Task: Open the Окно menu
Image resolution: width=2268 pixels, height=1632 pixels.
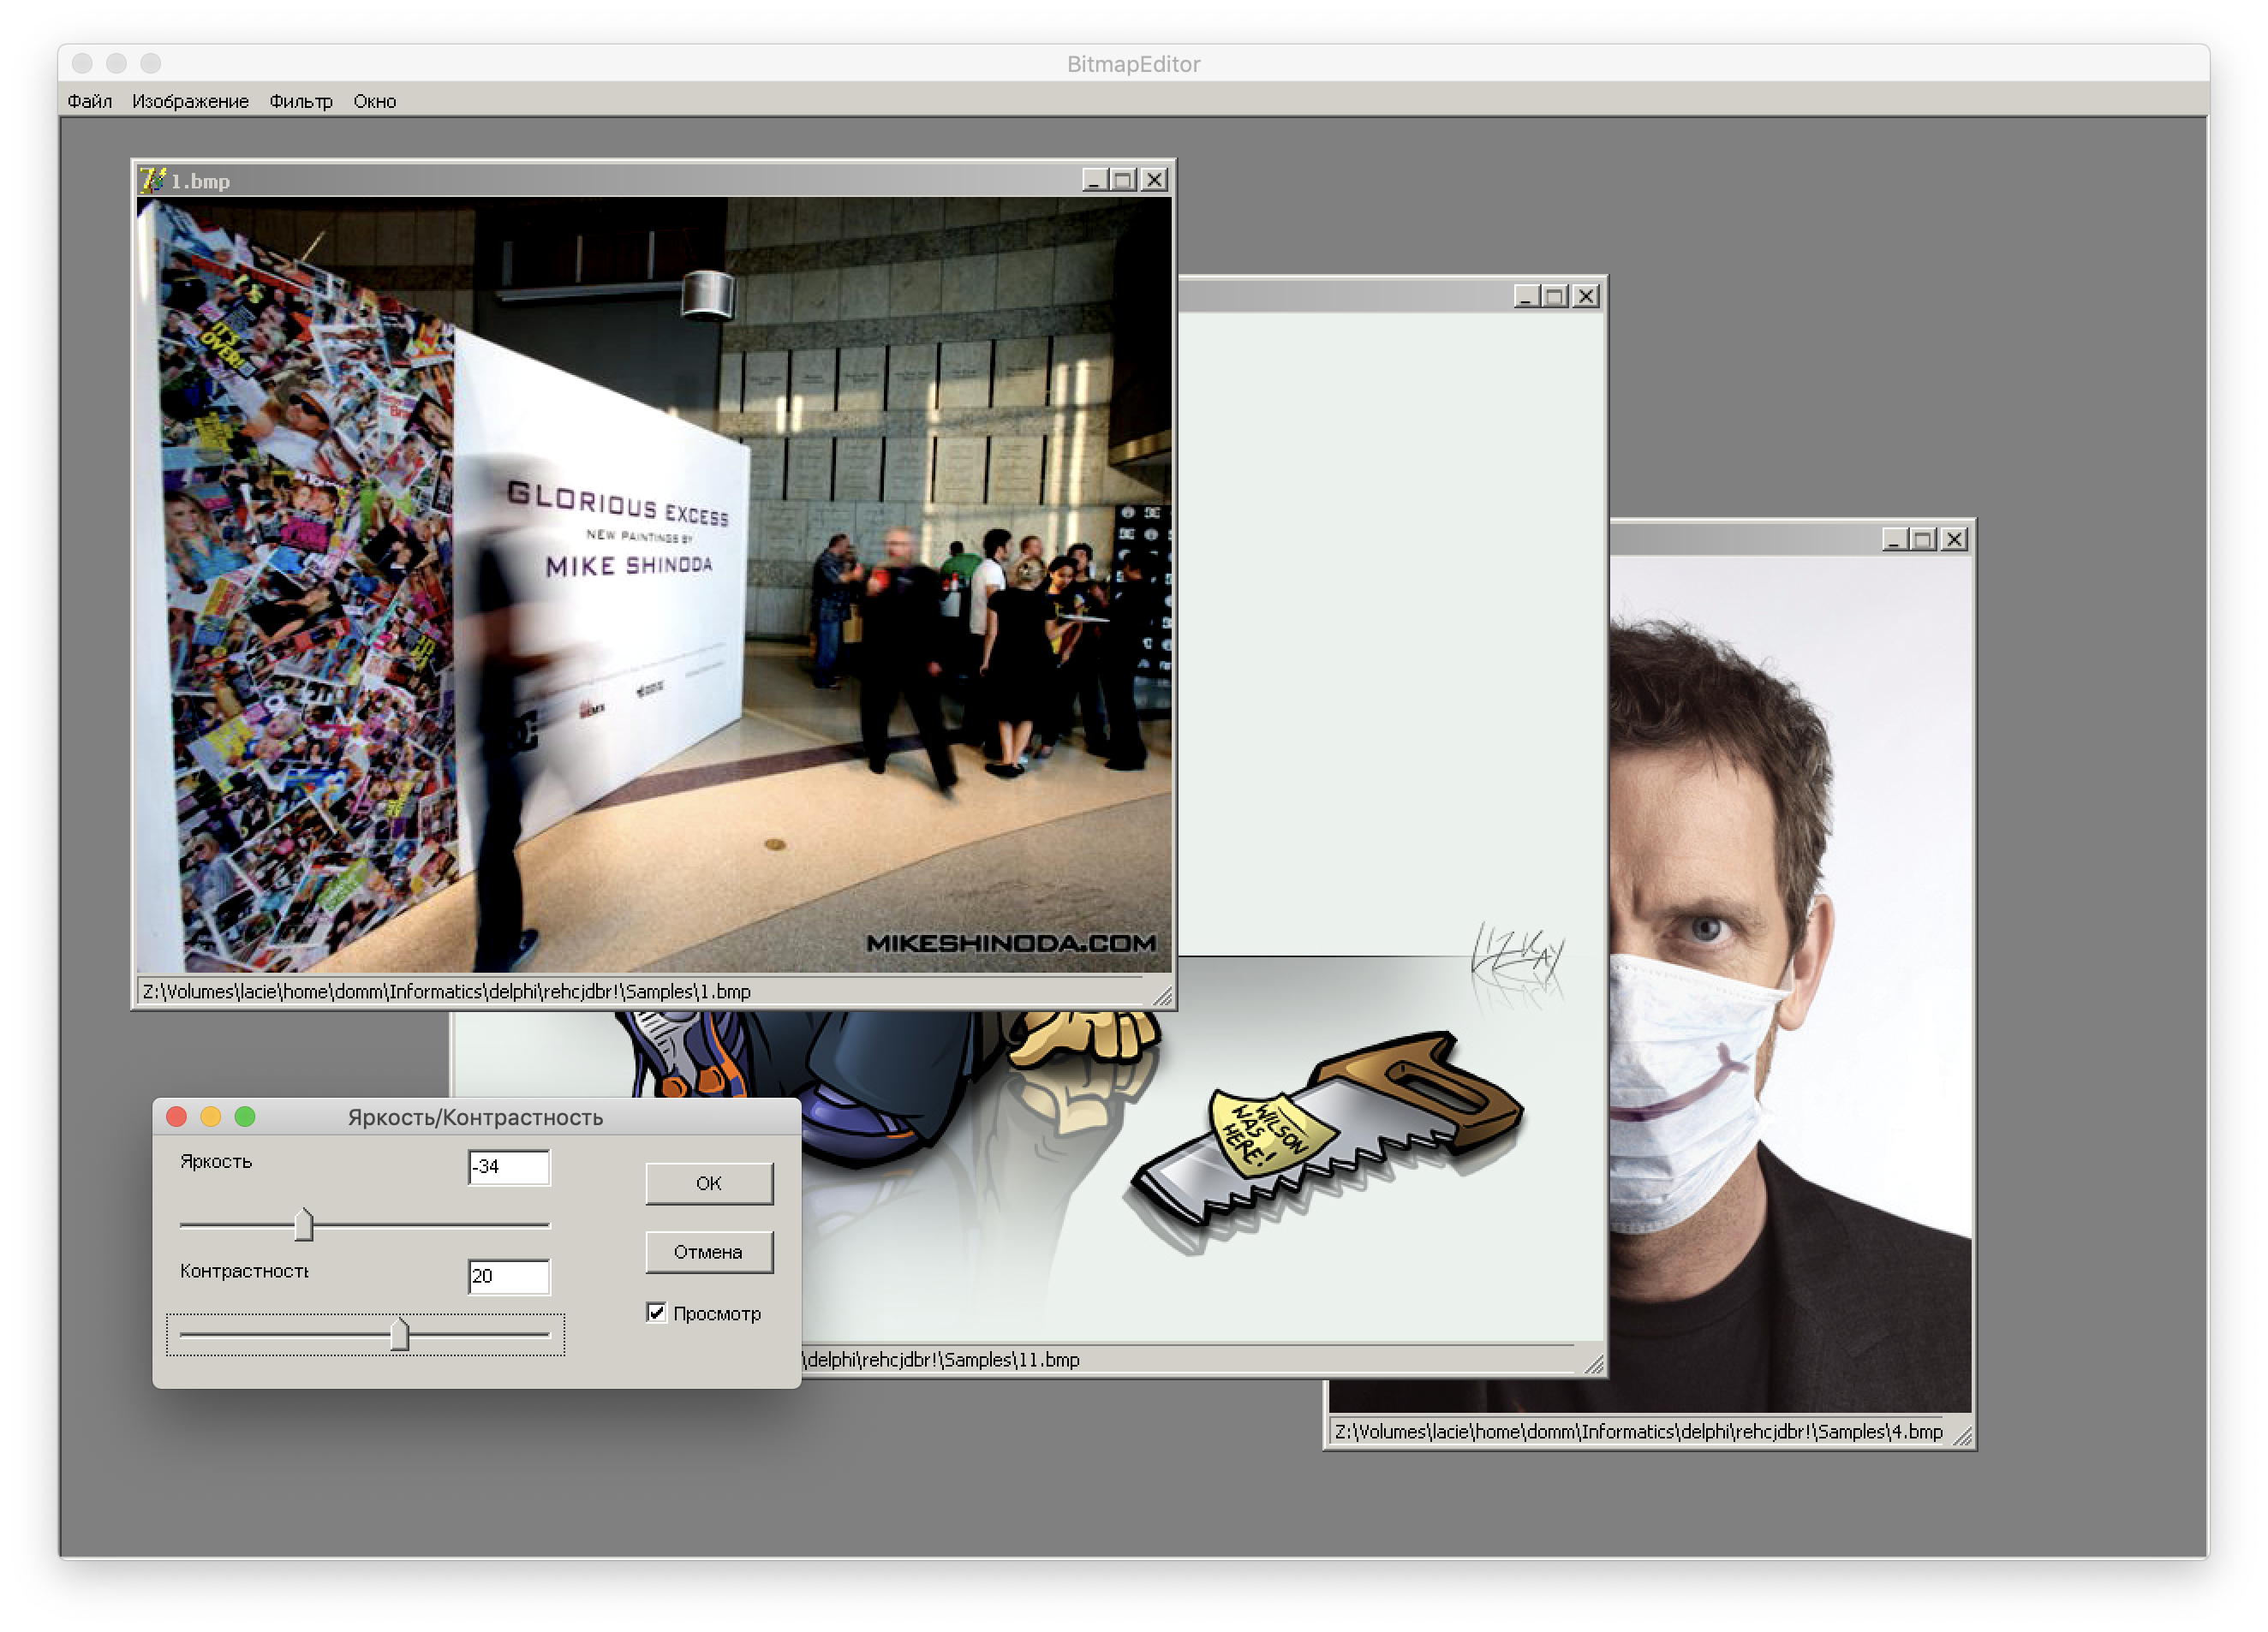Action: coord(375,101)
